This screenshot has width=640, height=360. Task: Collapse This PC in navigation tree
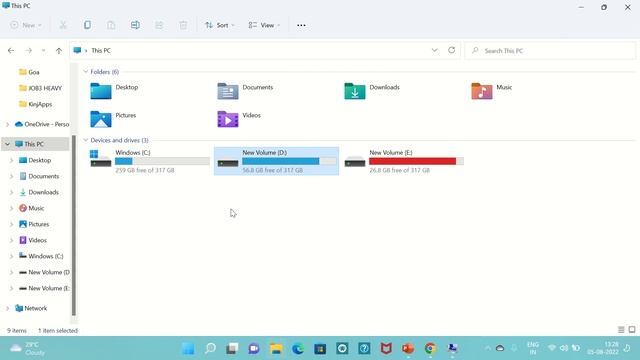[7, 144]
